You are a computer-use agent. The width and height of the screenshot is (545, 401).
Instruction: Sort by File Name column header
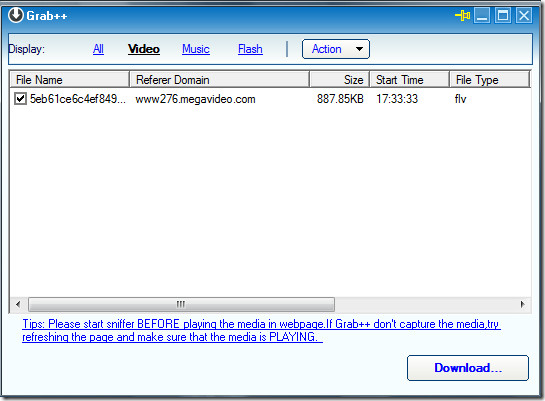tap(70, 80)
